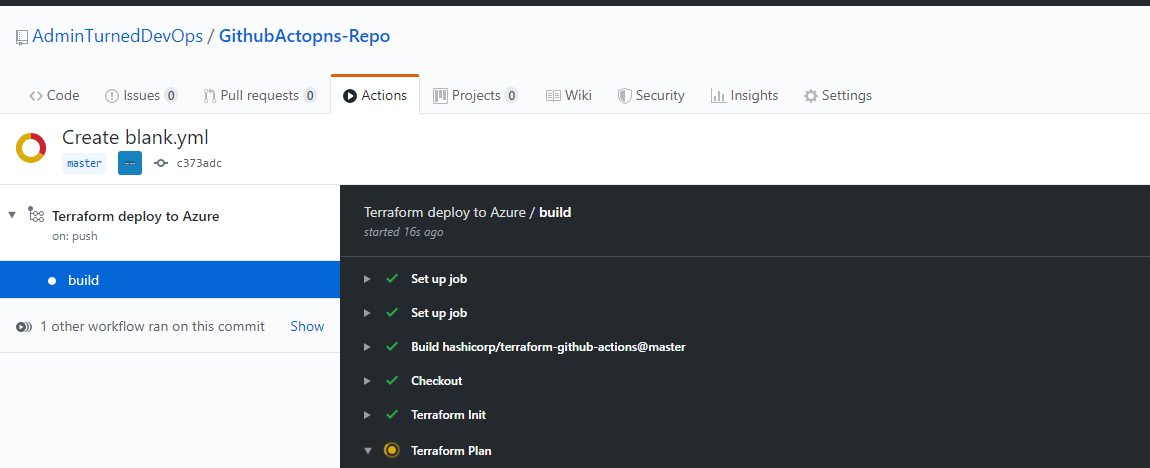Image resolution: width=1150 pixels, height=468 pixels.
Task: Collapse the Terraform deploy to Azure workflow
Action: [x=12, y=215]
